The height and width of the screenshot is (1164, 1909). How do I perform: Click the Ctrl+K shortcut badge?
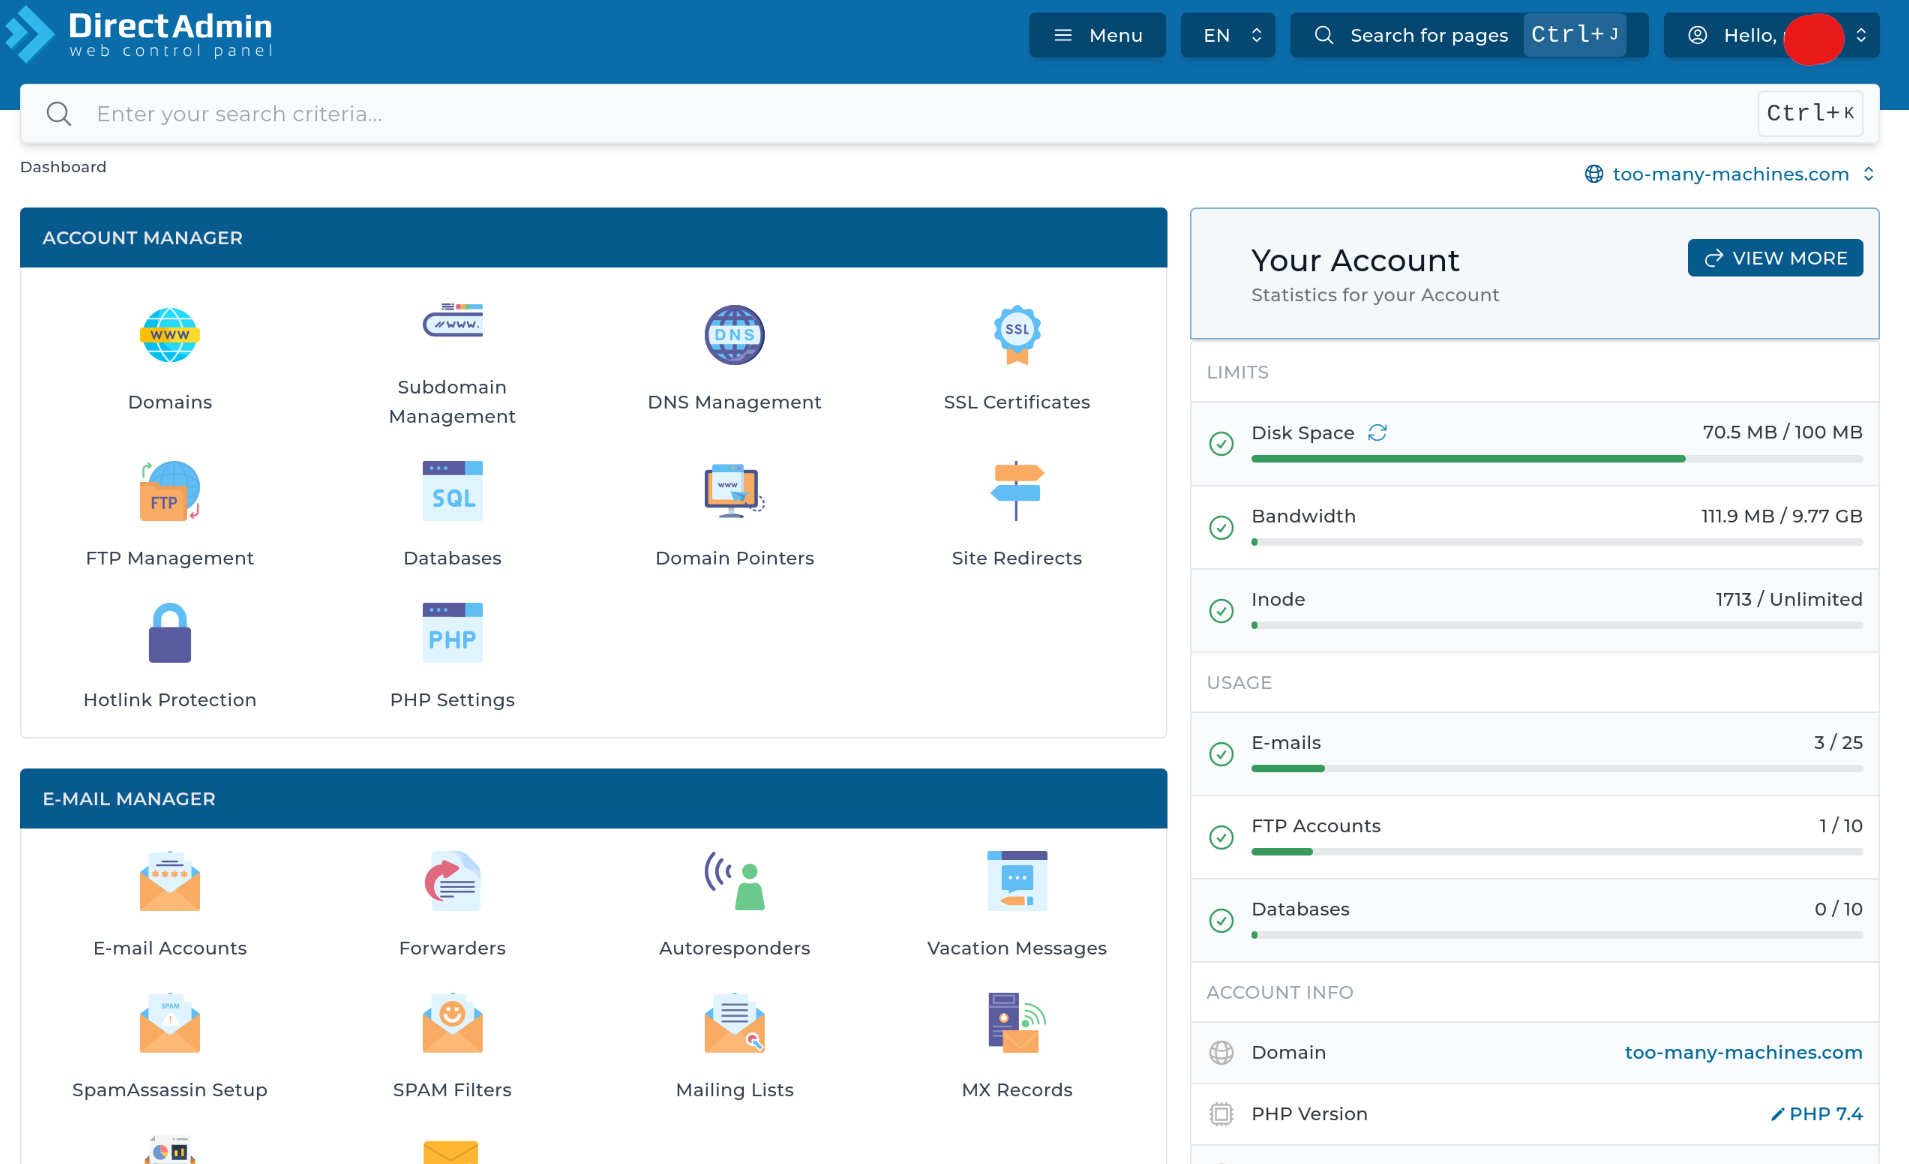pyautogui.click(x=1811, y=113)
